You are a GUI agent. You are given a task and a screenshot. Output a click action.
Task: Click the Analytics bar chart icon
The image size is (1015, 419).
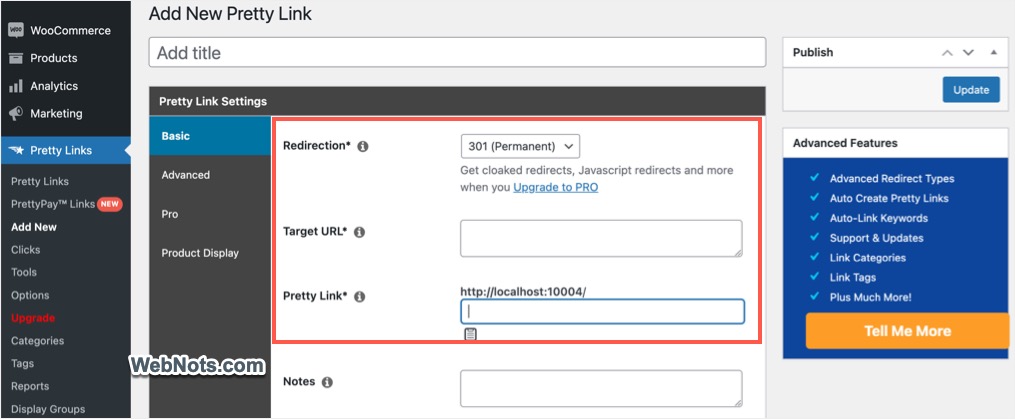(x=16, y=86)
